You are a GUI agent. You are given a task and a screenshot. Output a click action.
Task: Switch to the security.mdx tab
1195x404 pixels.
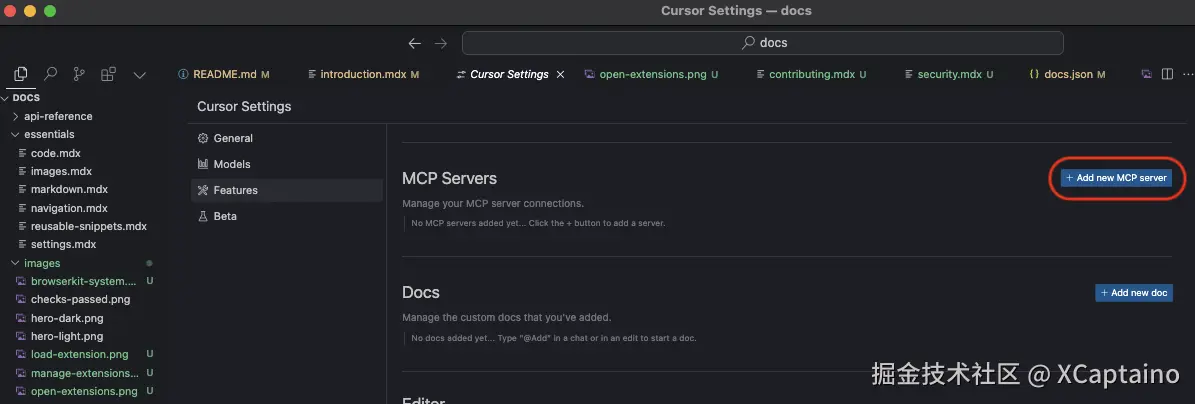949,74
